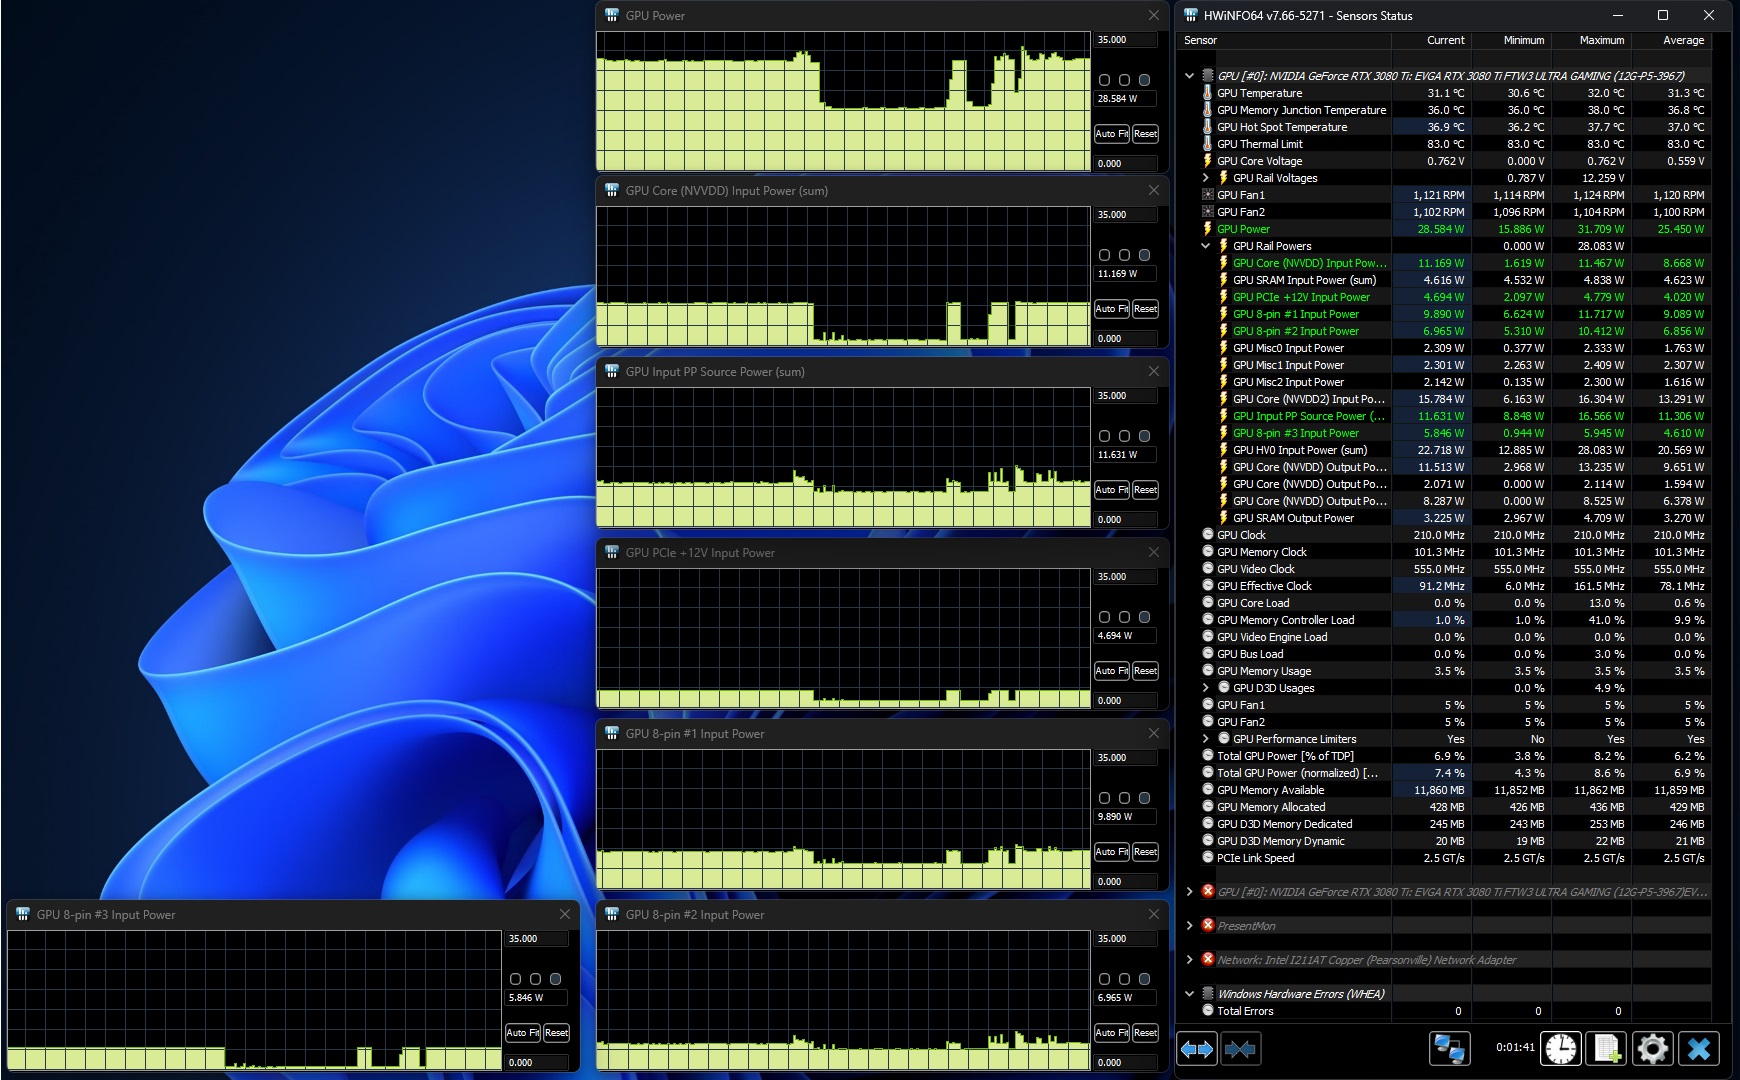This screenshot has height=1080, width=1740.
Task: Click the Auto Fit button in GPU Power graph
Action: click(1111, 134)
